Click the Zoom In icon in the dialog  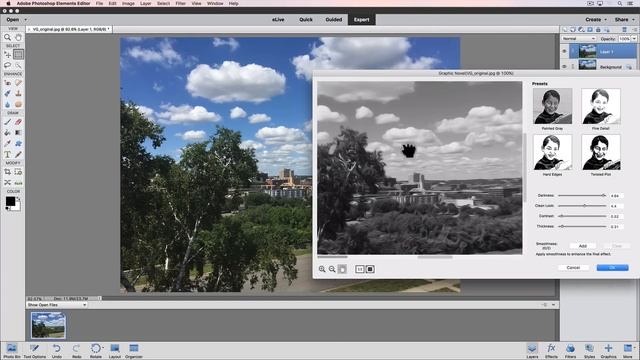(x=322, y=269)
